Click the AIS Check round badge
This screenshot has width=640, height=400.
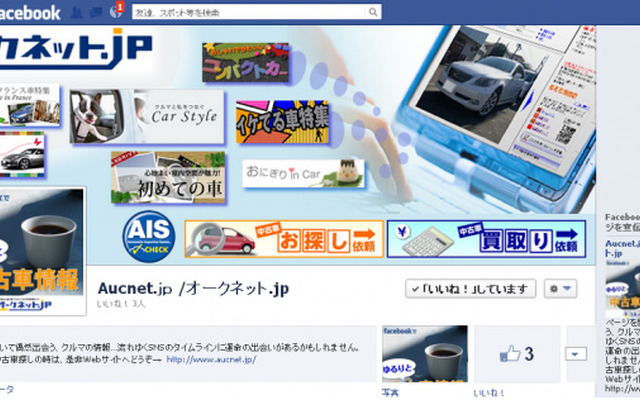(x=149, y=236)
